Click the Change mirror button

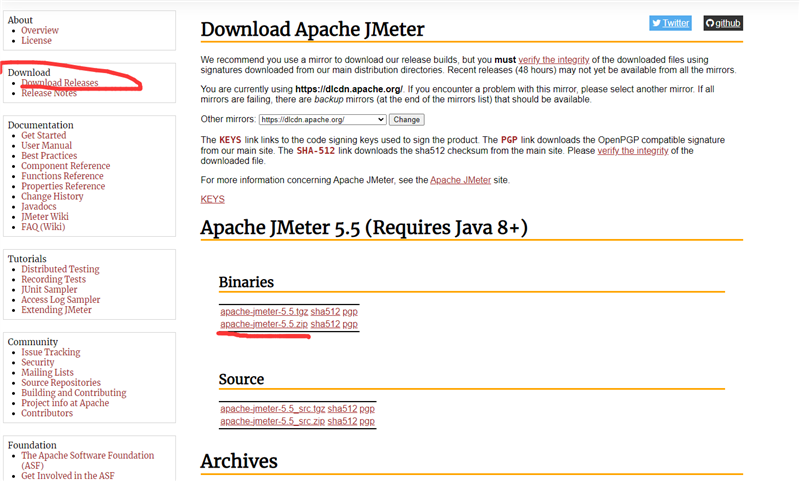point(407,119)
